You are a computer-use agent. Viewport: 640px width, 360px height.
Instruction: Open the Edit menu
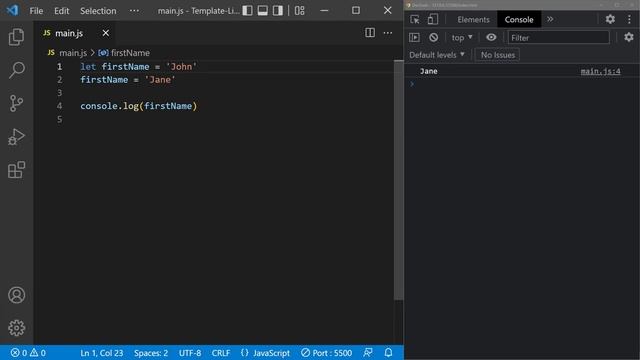point(62,11)
